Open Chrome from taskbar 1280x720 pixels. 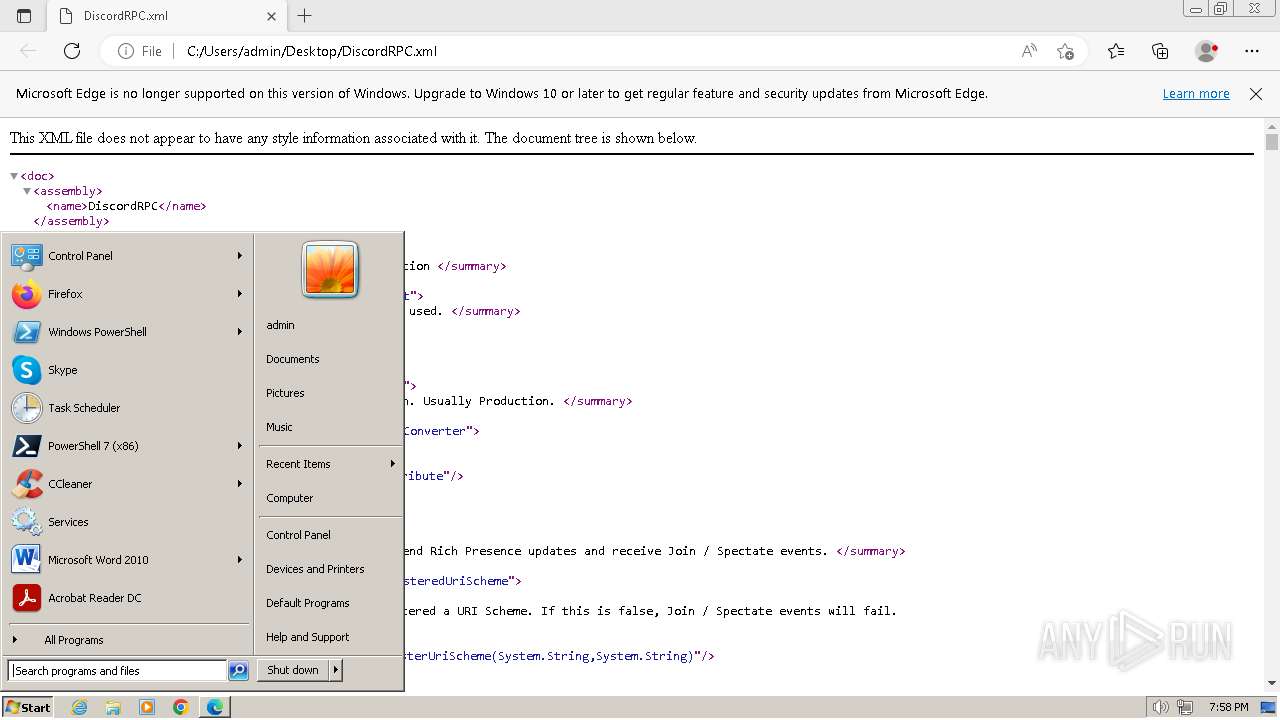pos(181,707)
